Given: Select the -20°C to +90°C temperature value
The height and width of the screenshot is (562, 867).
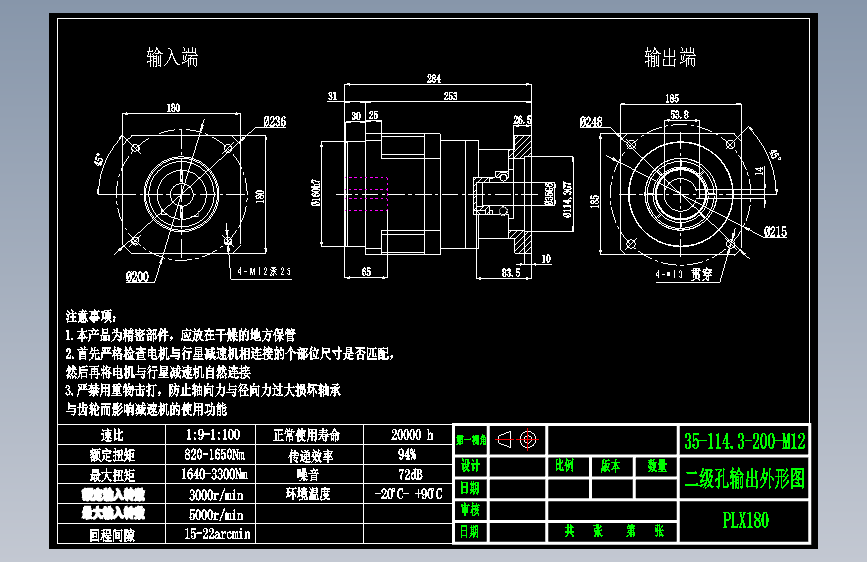Looking at the screenshot, I should [409, 494].
